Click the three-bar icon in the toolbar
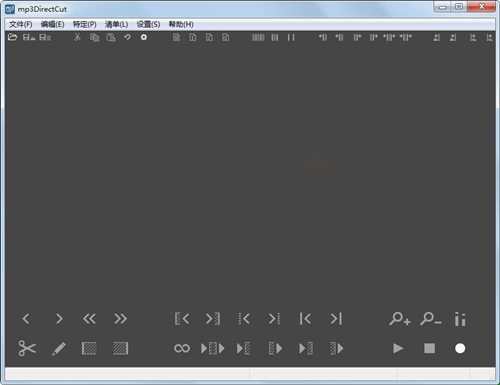500x385 pixels. [x=275, y=37]
